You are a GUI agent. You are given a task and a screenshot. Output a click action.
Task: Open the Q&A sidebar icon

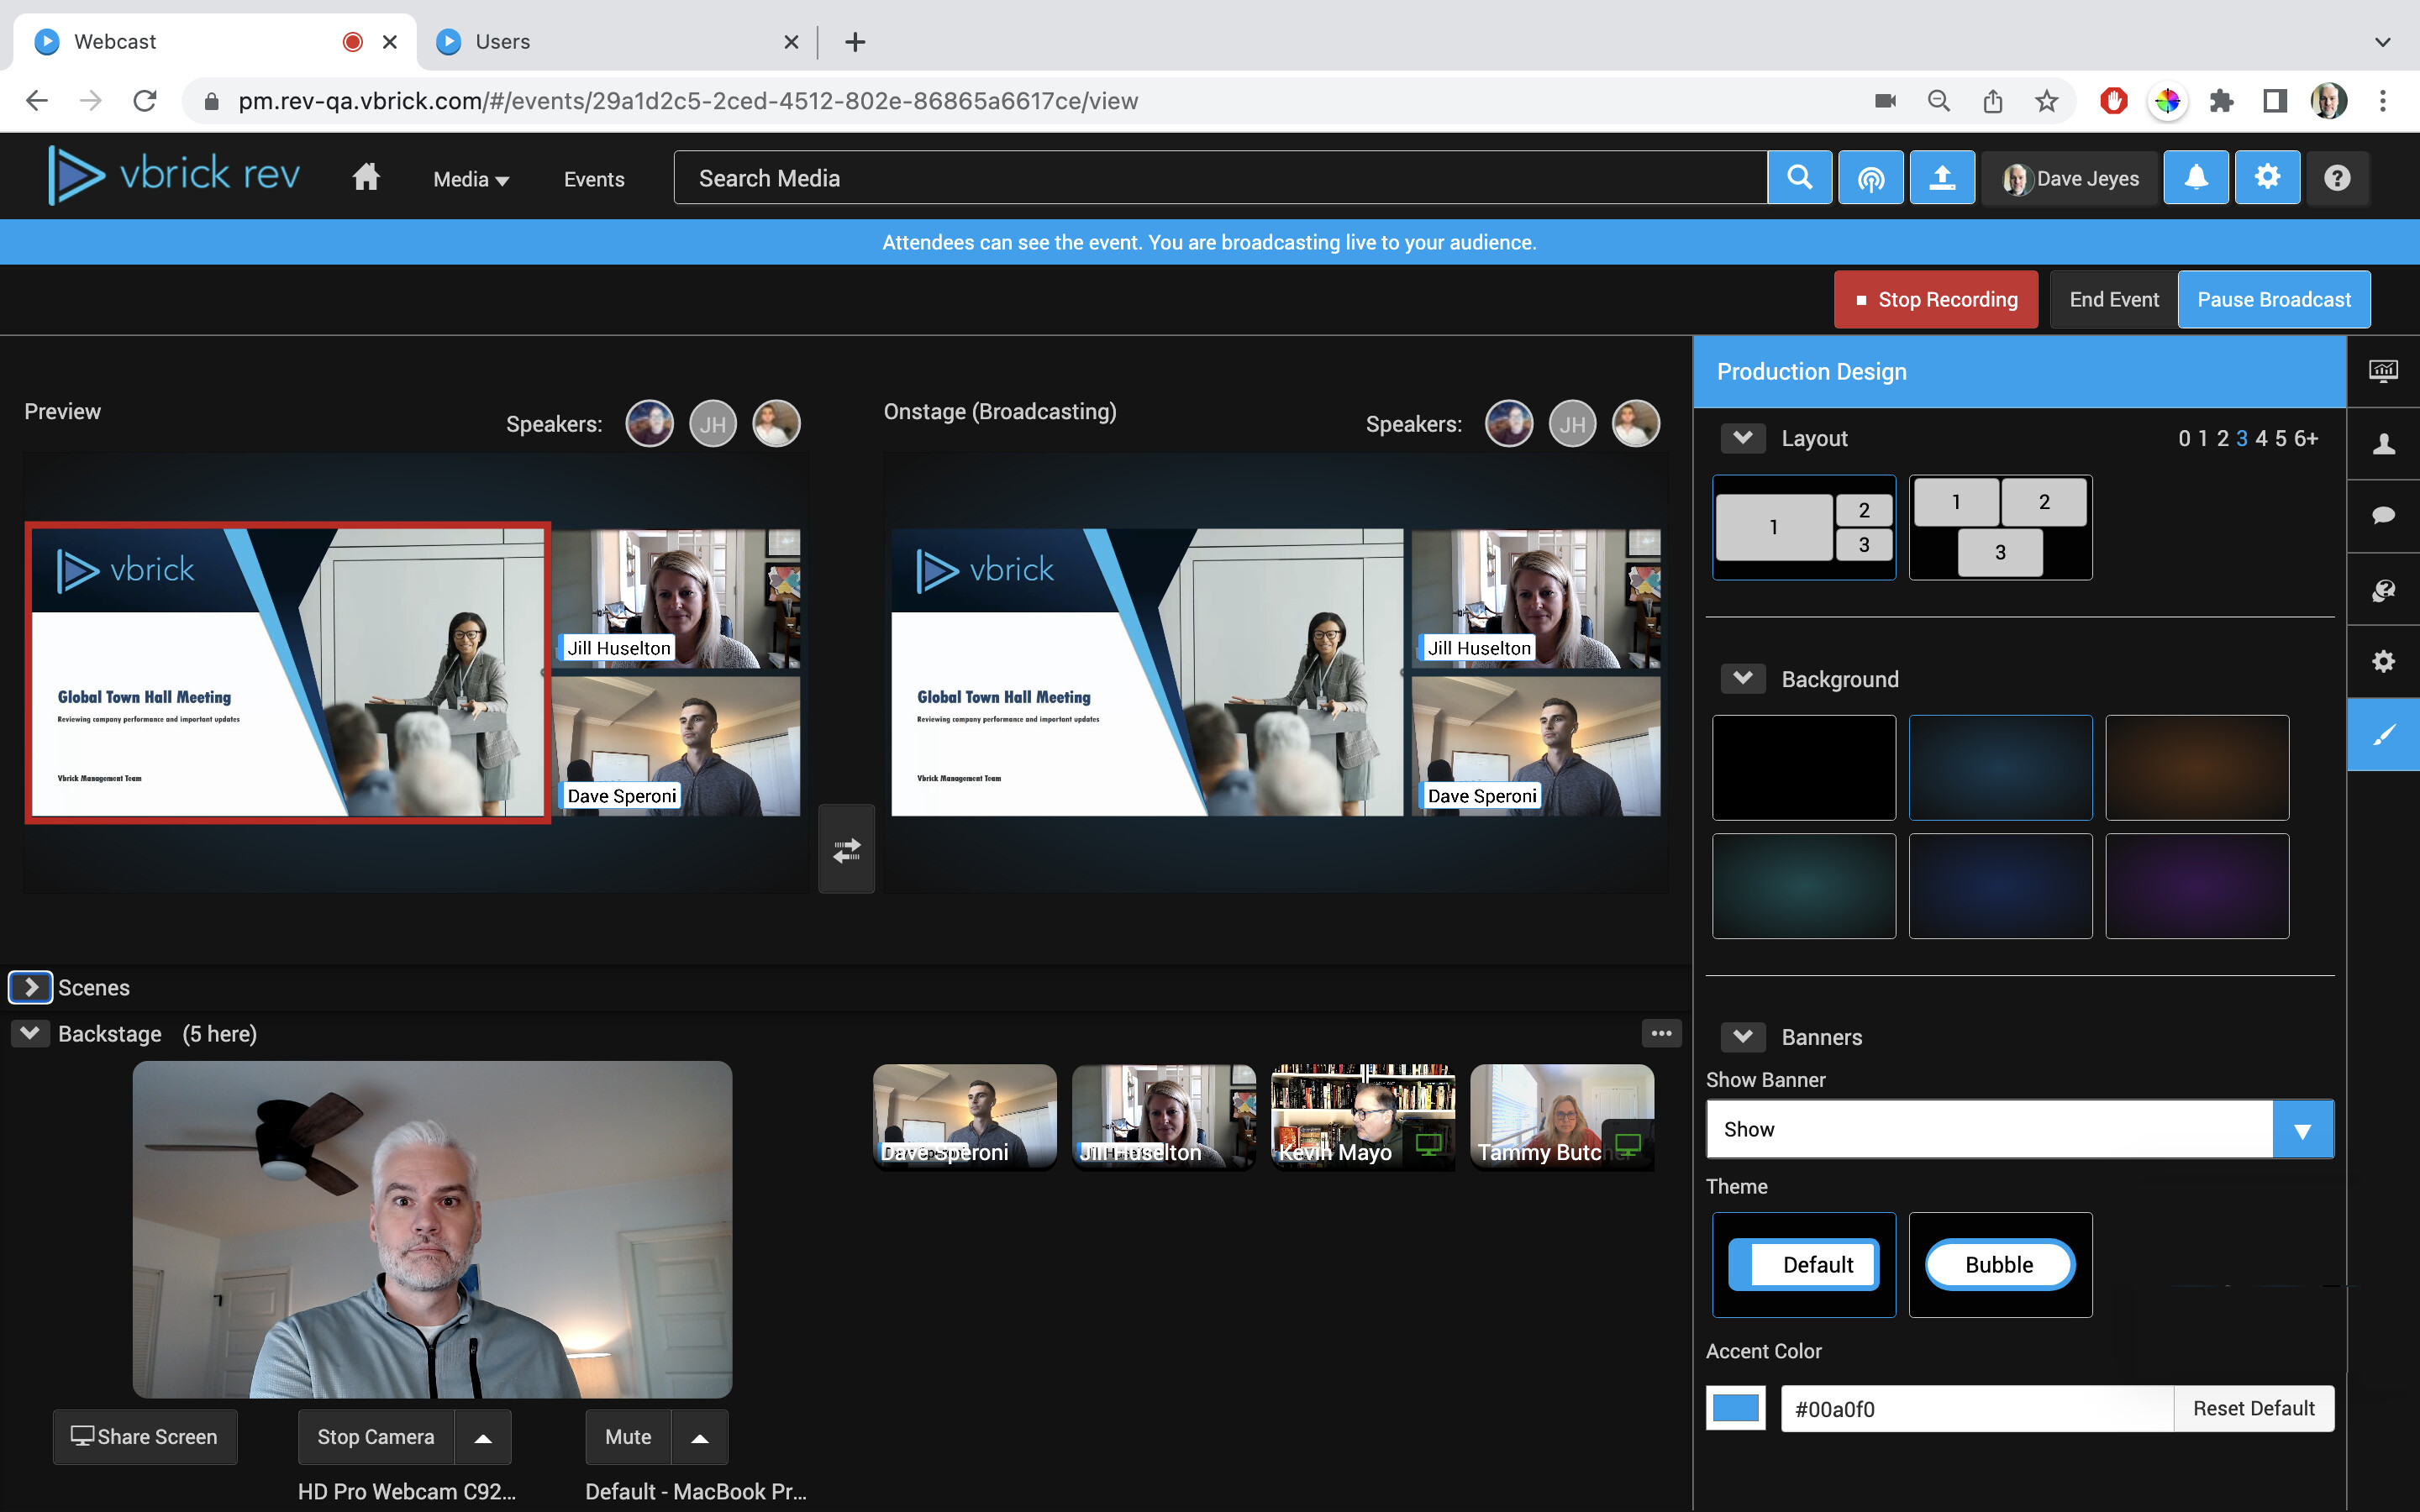click(2383, 590)
